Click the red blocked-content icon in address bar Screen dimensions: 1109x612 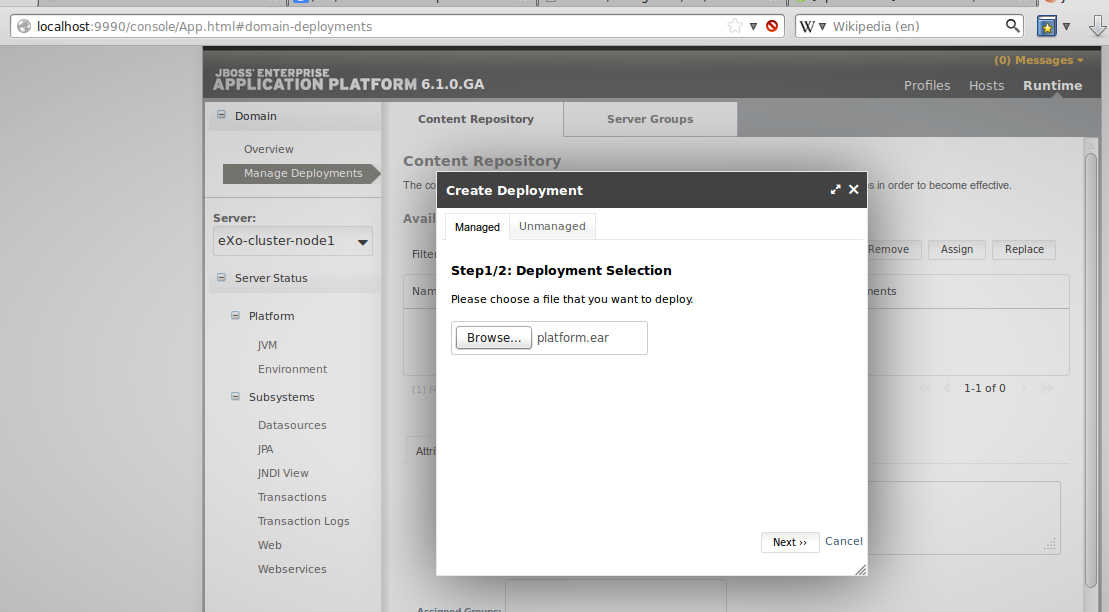772,26
